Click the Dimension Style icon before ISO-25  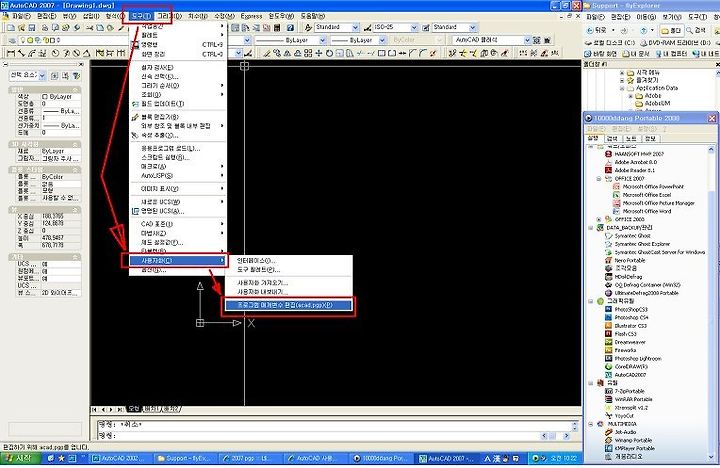pos(367,28)
